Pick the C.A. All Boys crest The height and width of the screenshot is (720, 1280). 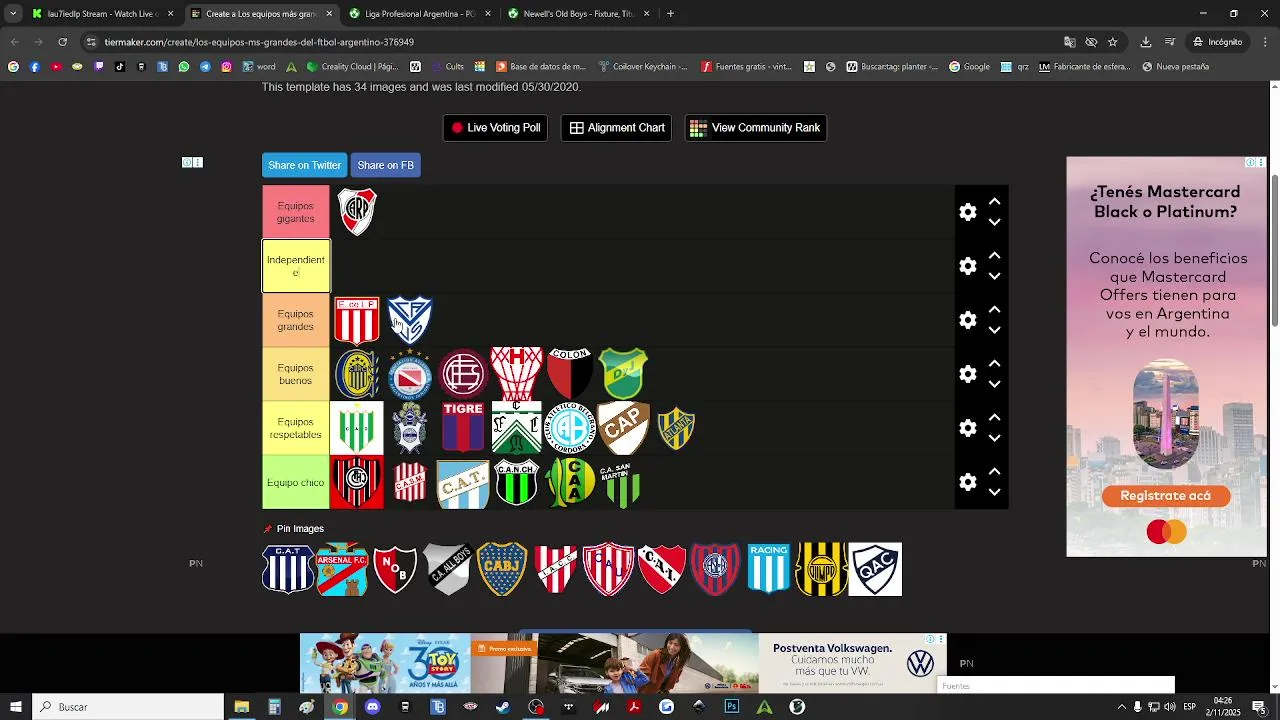tap(447, 569)
